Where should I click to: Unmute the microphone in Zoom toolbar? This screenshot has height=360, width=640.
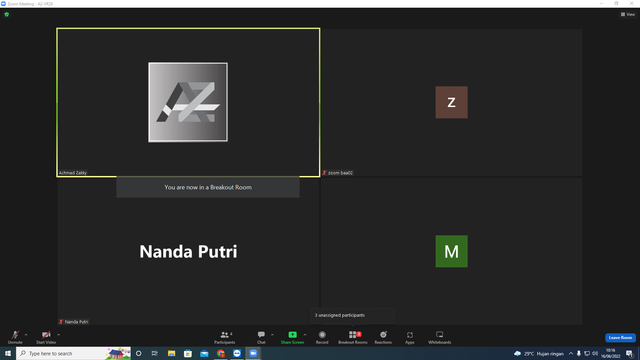tap(15, 337)
